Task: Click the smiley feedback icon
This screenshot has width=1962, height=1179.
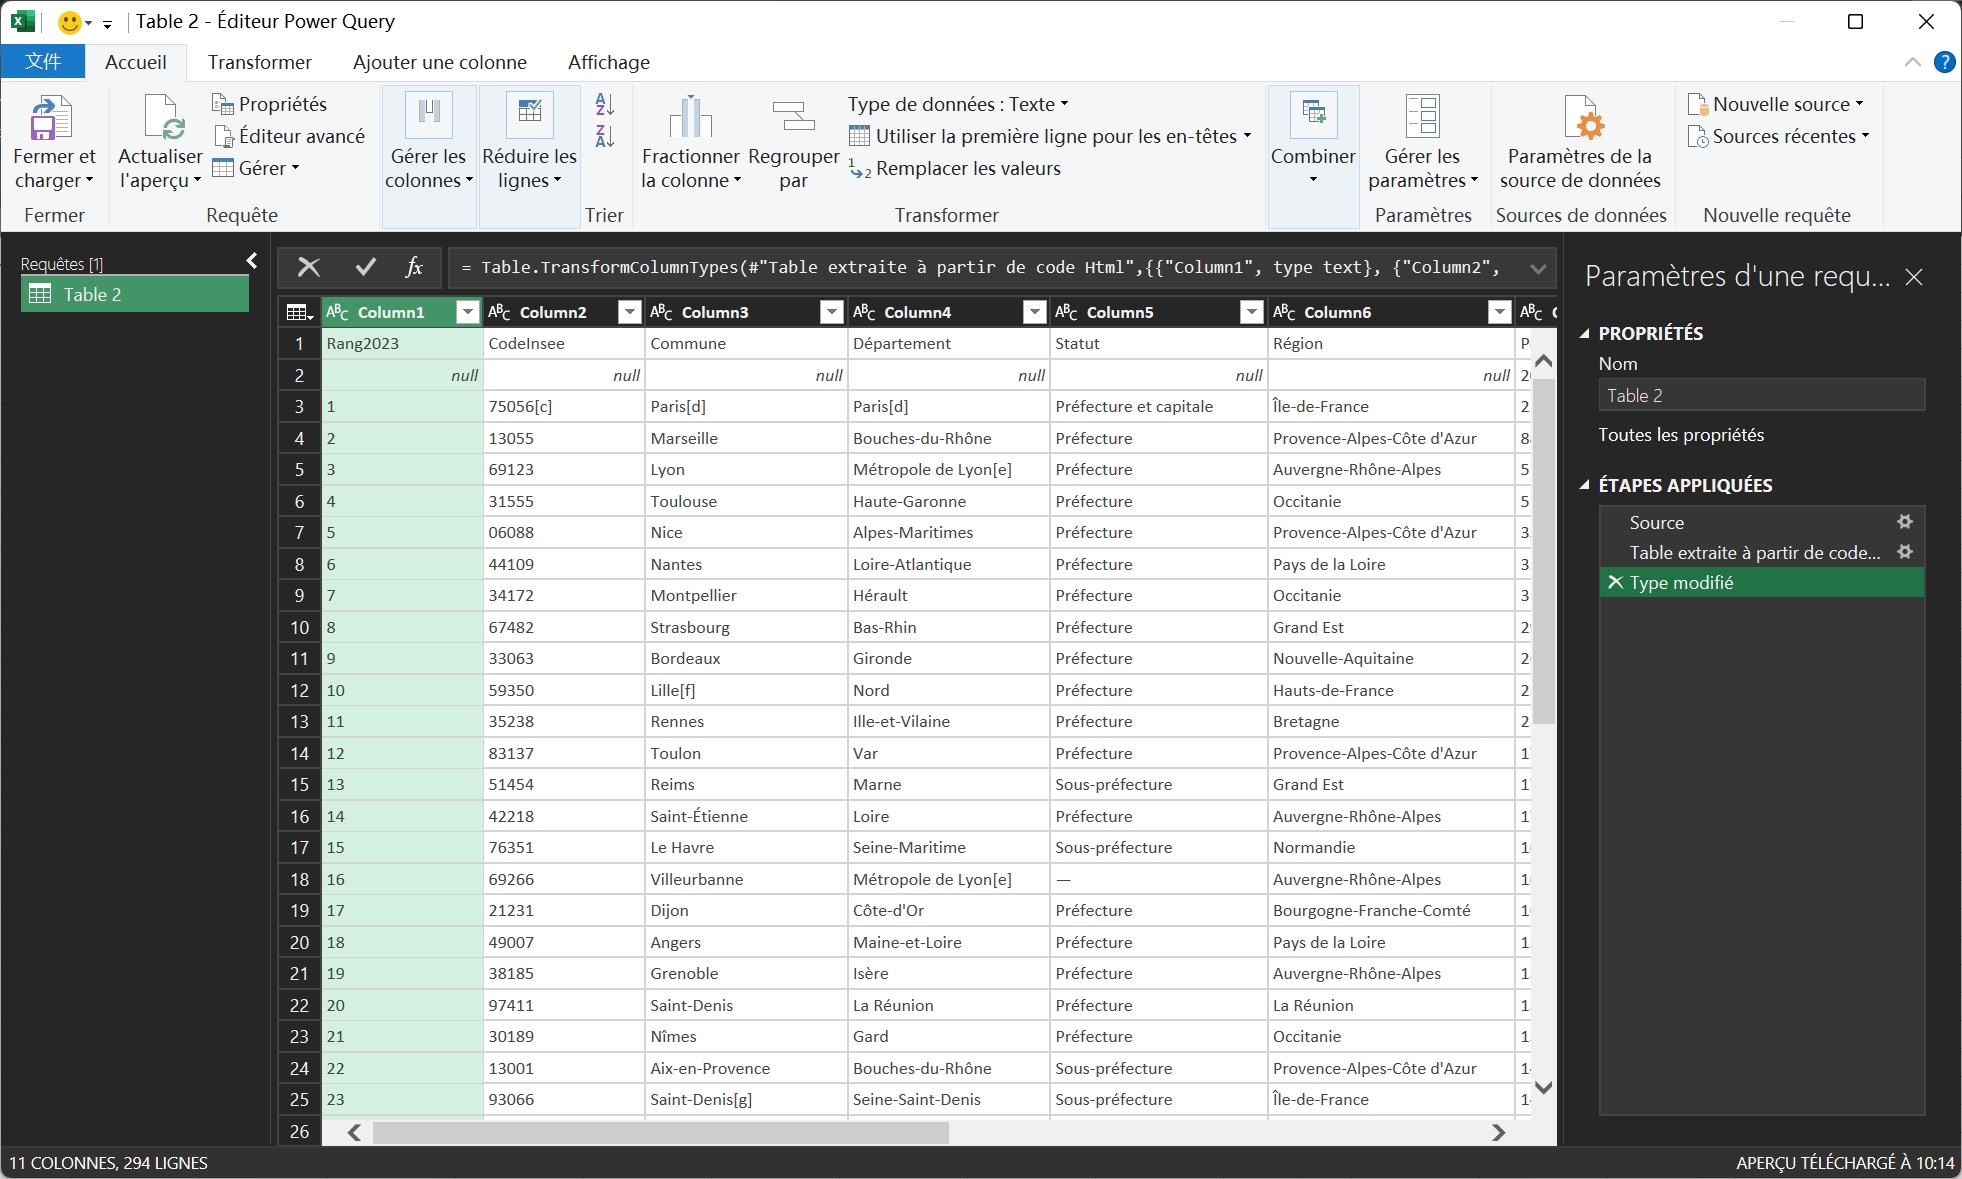Action: pyautogui.click(x=69, y=21)
